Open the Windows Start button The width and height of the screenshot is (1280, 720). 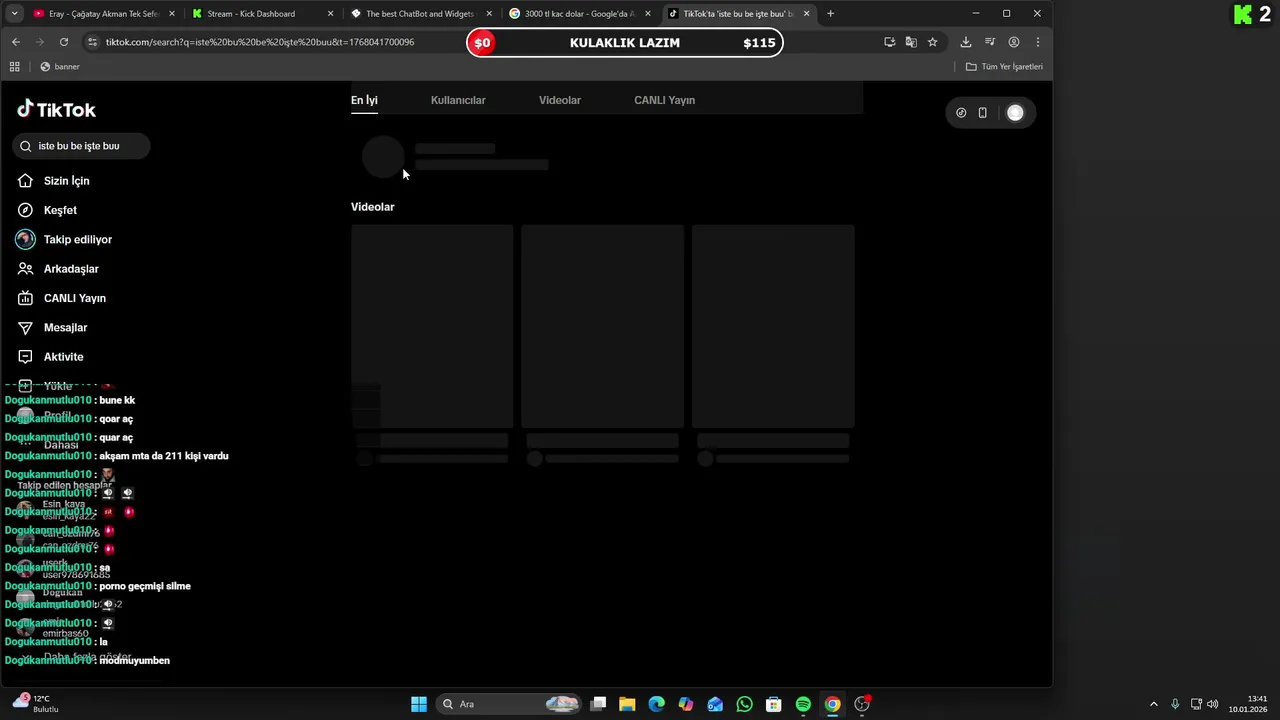click(x=419, y=704)
